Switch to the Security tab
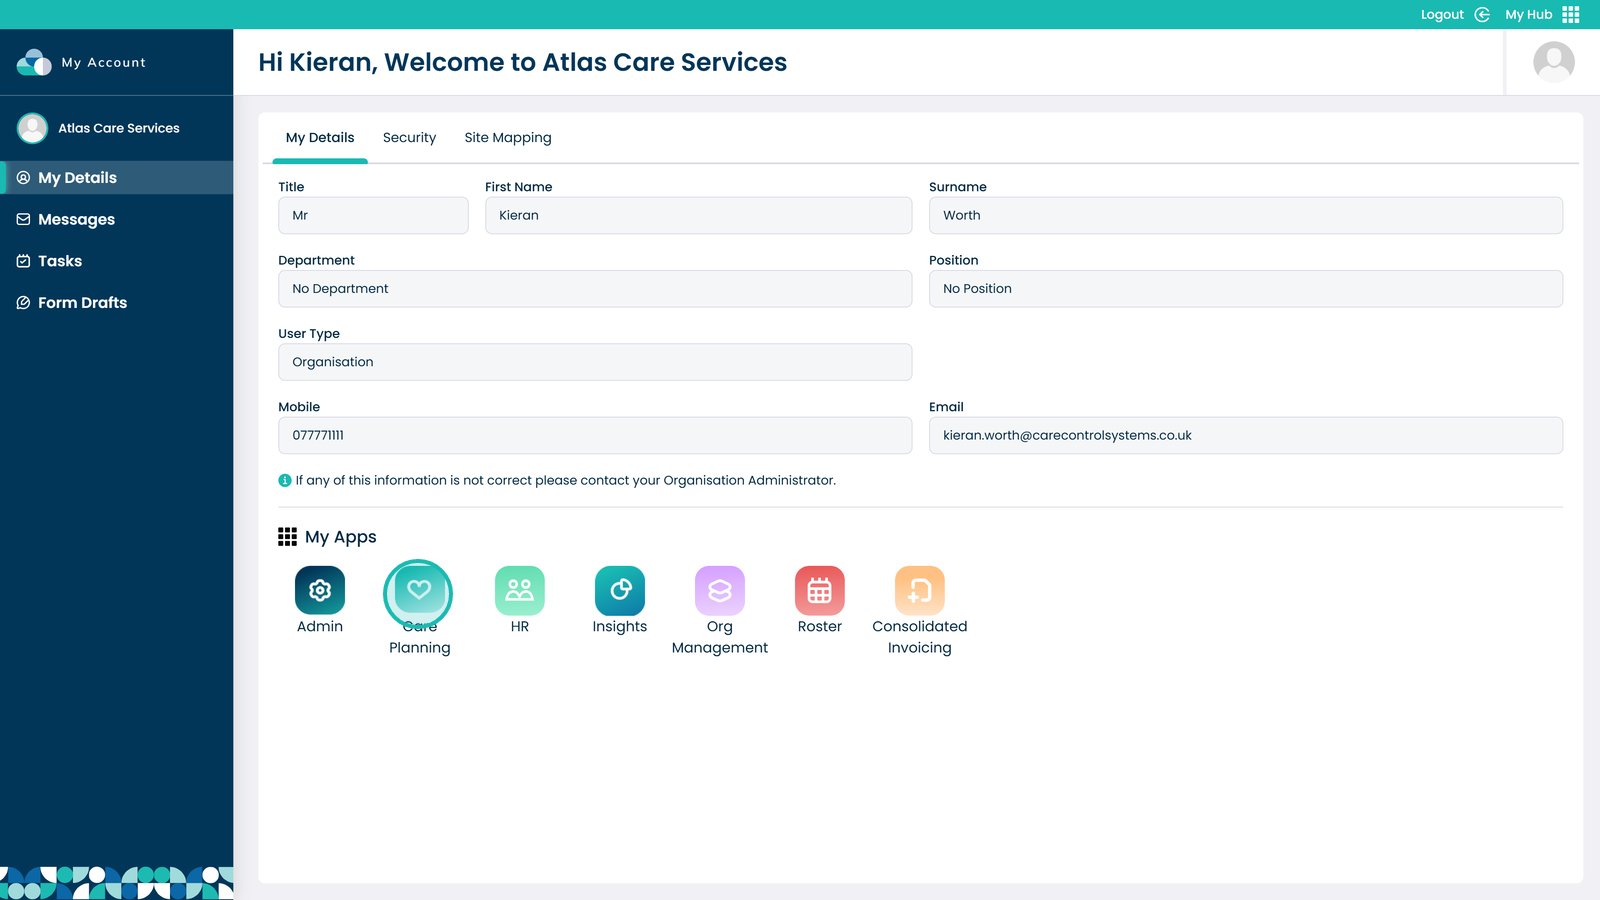Viewport: 1600px width, 900px height. coord(409,137)
